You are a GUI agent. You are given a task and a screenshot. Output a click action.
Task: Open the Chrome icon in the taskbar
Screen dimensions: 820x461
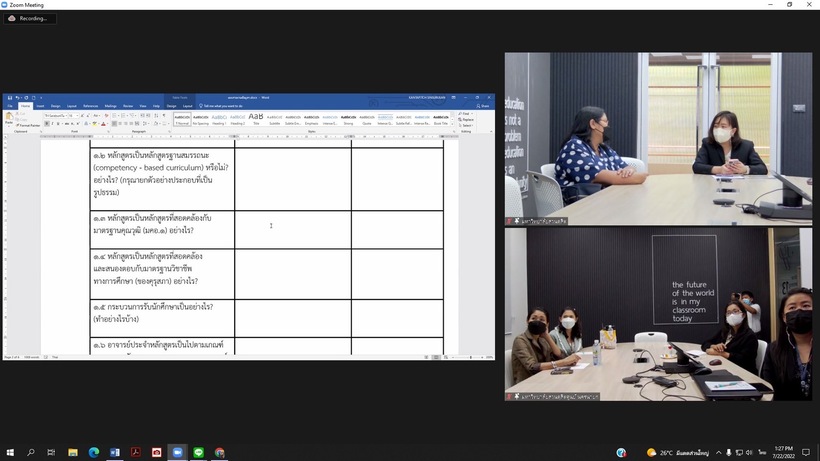coord(220,452)
